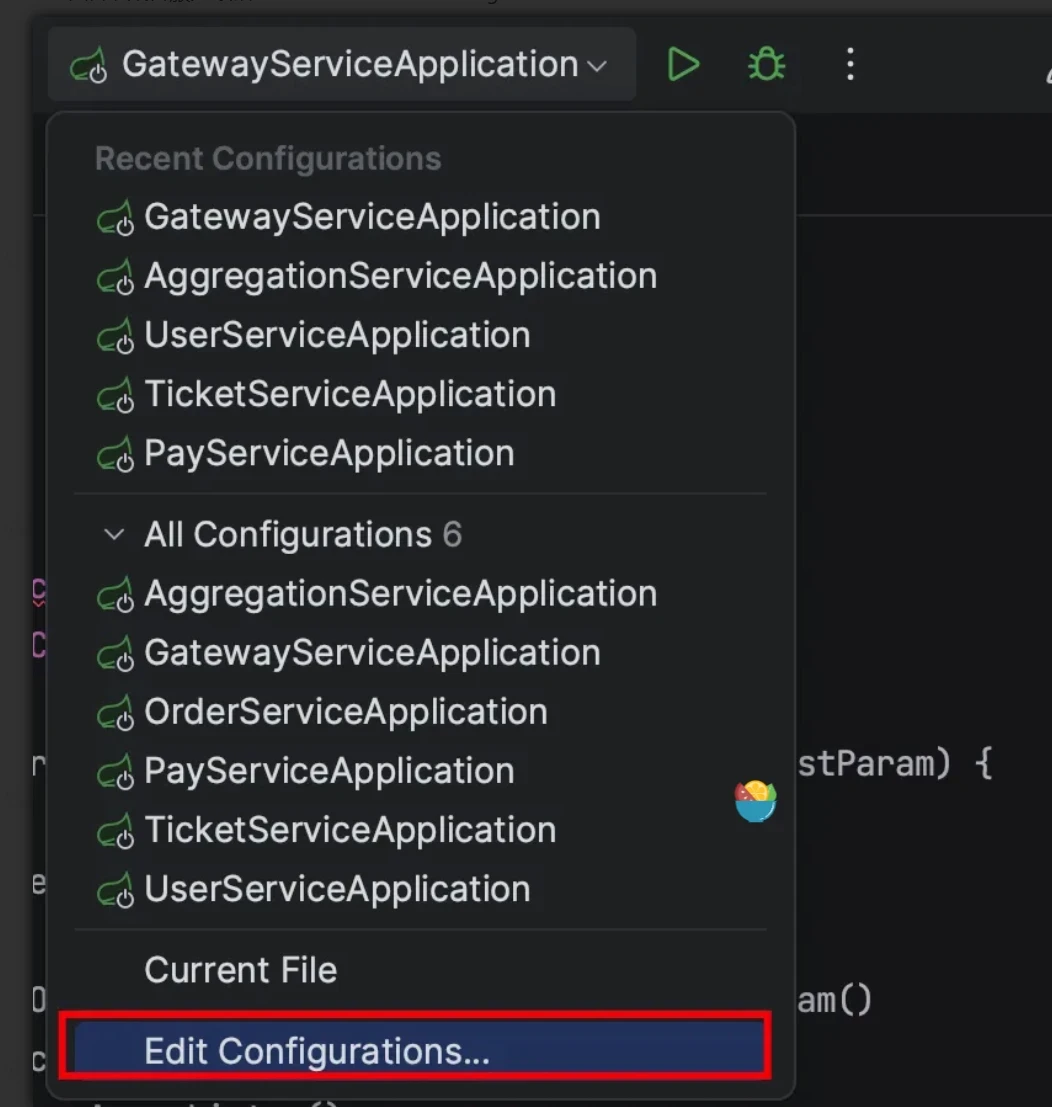Viewport: 1052px width, 1107px height.
Task: Select recent PayServiceApplication configuration
Action: pyautogui.click(x=329, y=453)
